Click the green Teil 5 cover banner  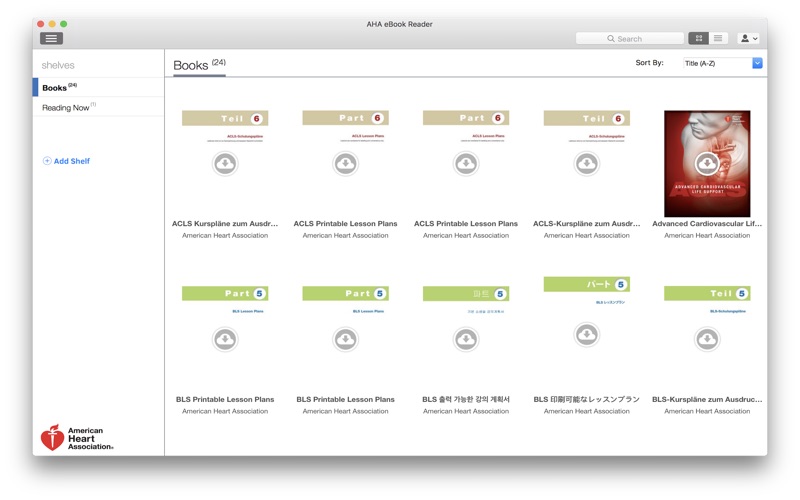tap(707, 293)
